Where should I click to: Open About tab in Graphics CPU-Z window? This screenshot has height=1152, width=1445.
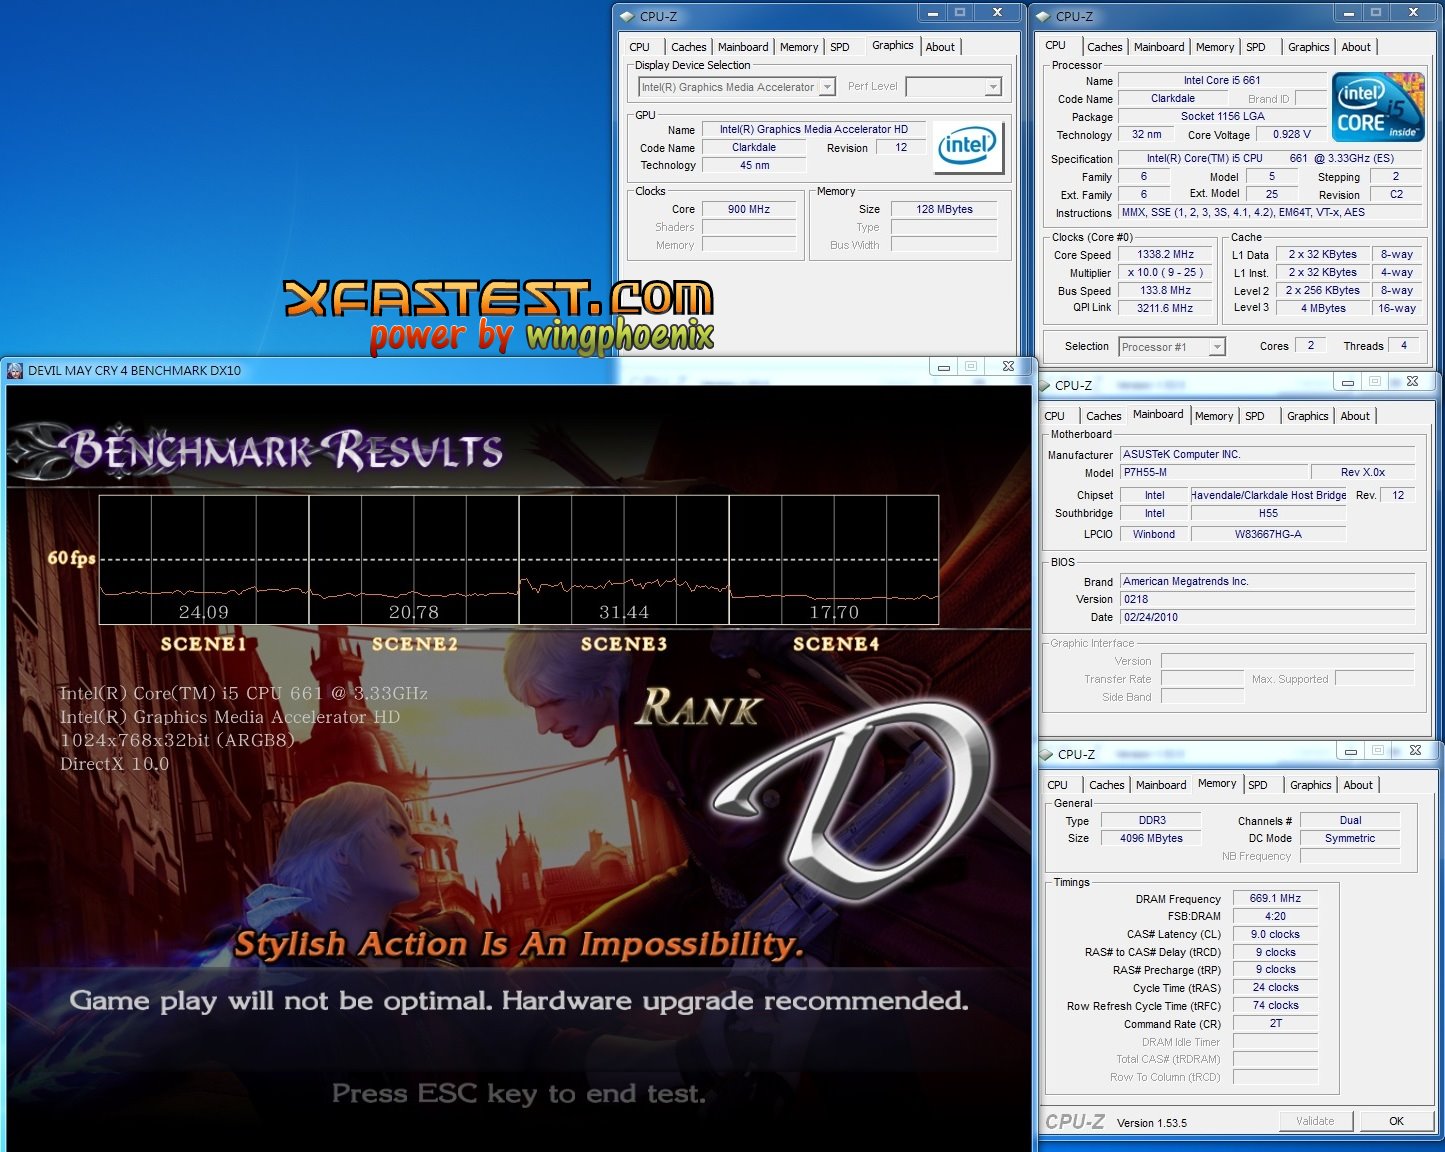coord(940,47)
